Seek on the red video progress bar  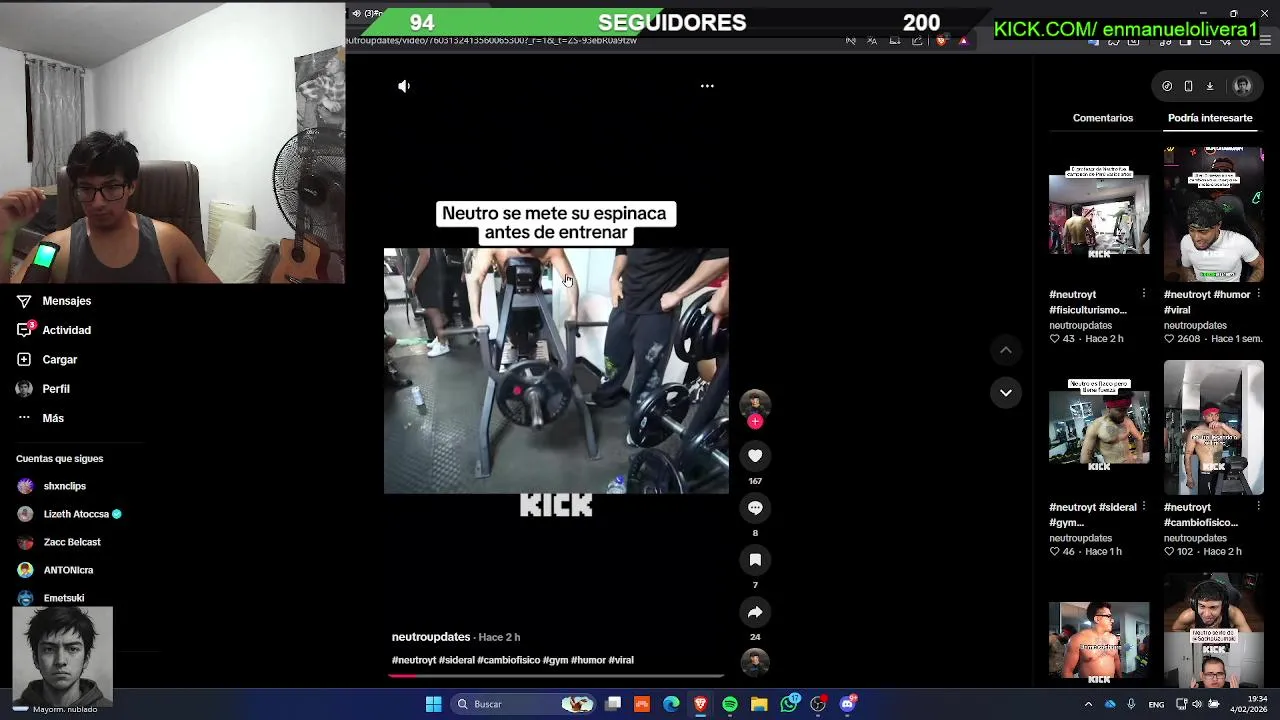pyautogui.click(x=556, y=676)
